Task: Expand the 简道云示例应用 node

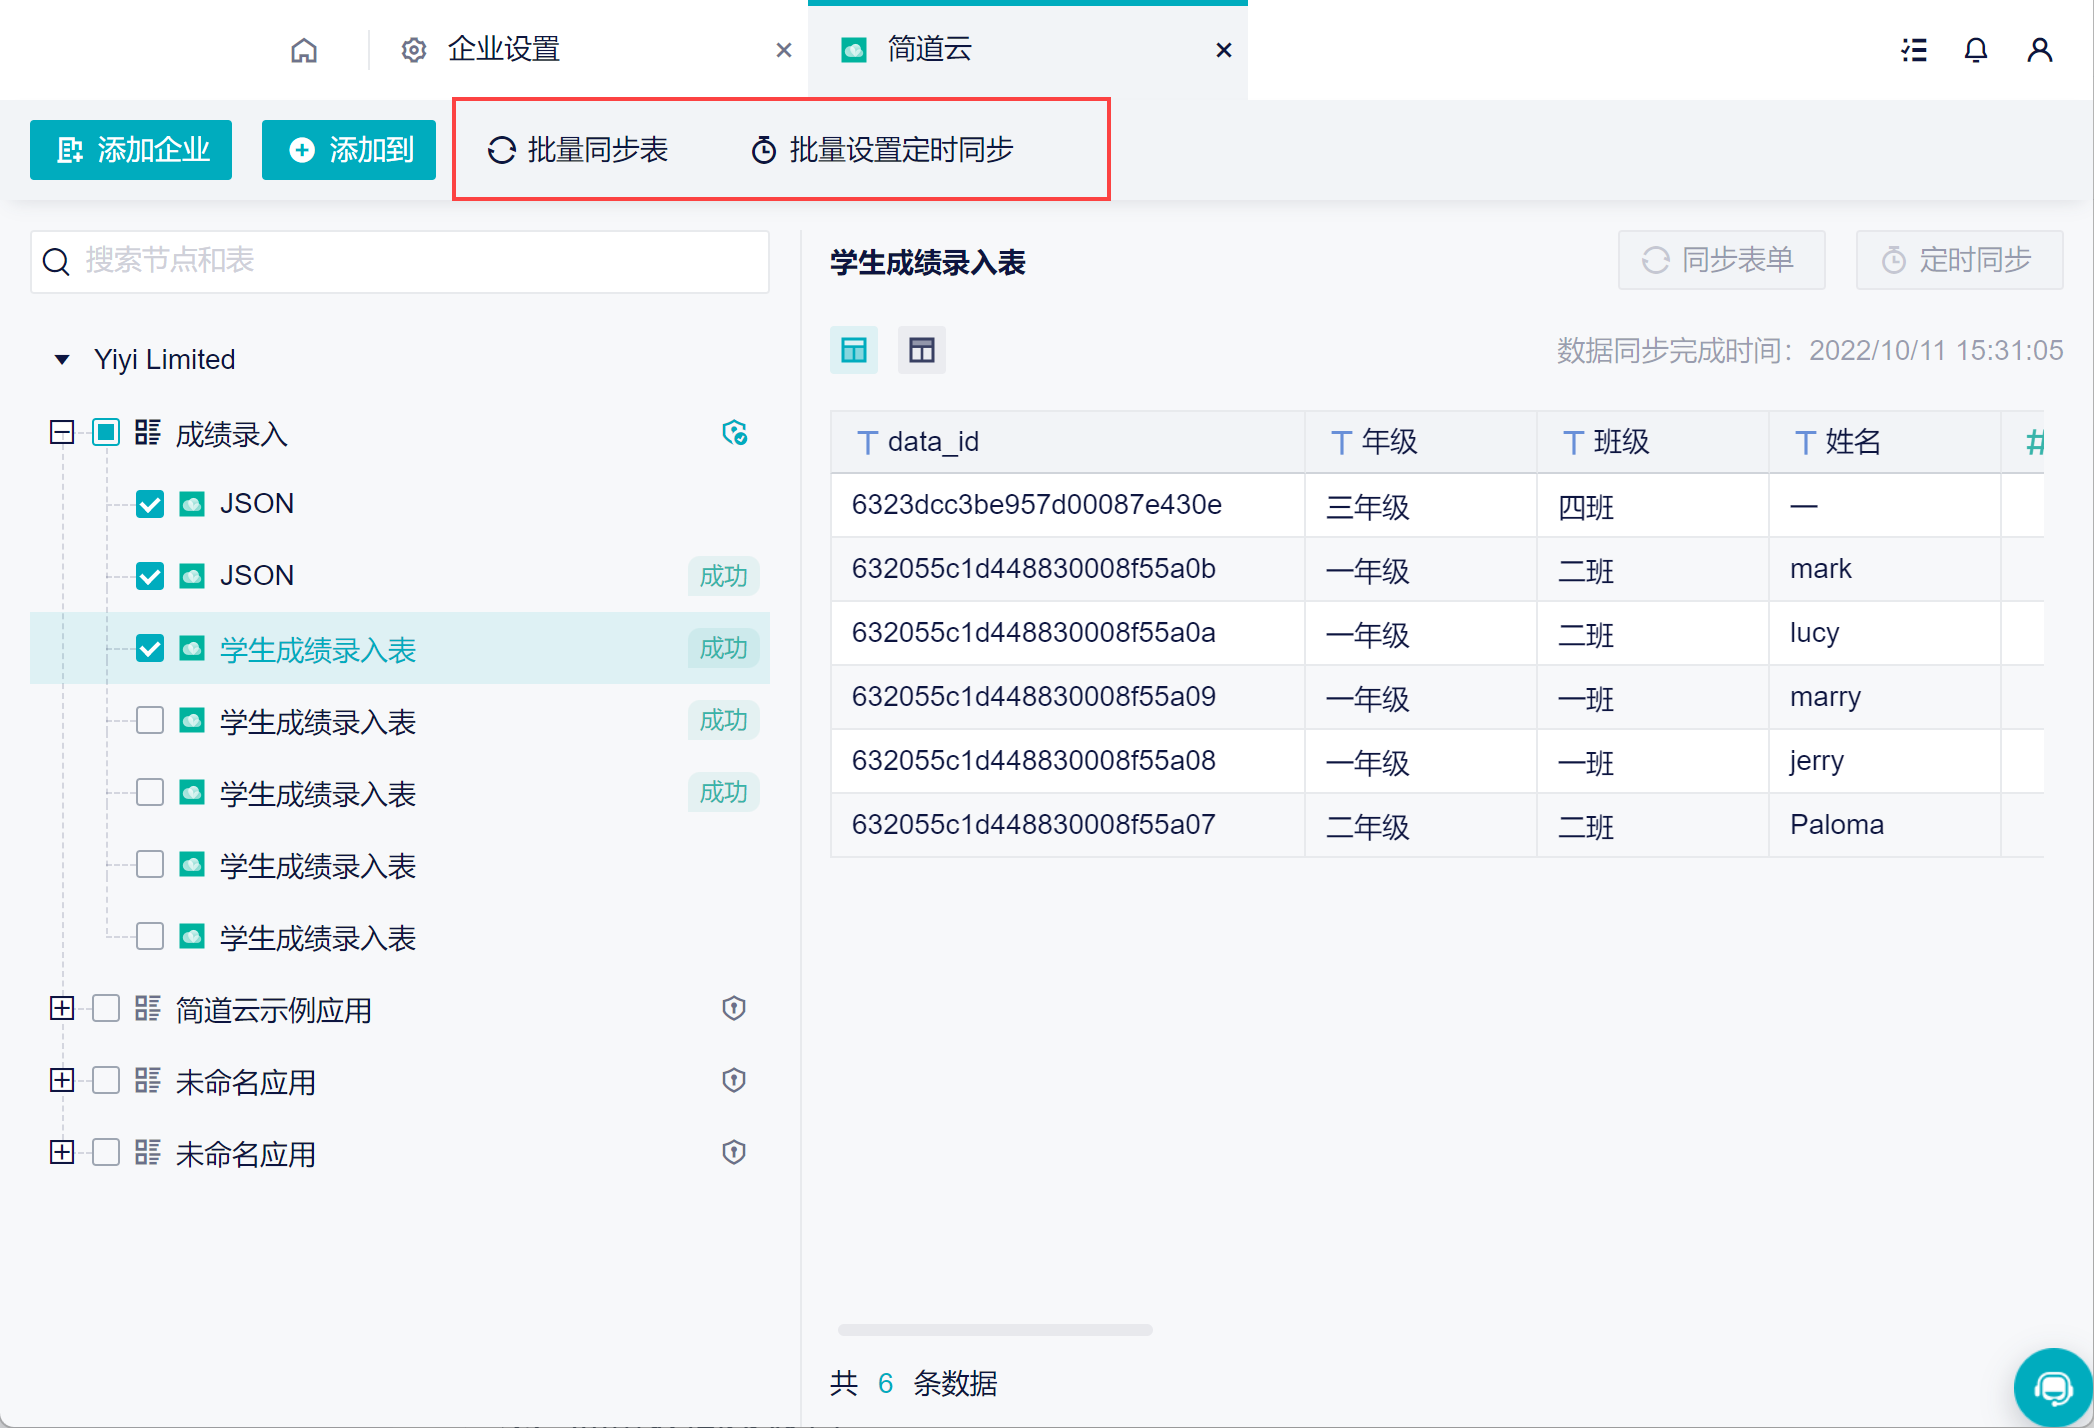Action: click(62, 1008)
